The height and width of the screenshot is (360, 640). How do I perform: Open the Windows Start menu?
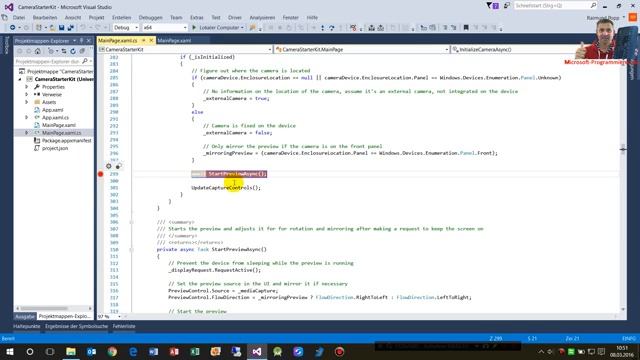pyautogui.click(x=9, y=351)
